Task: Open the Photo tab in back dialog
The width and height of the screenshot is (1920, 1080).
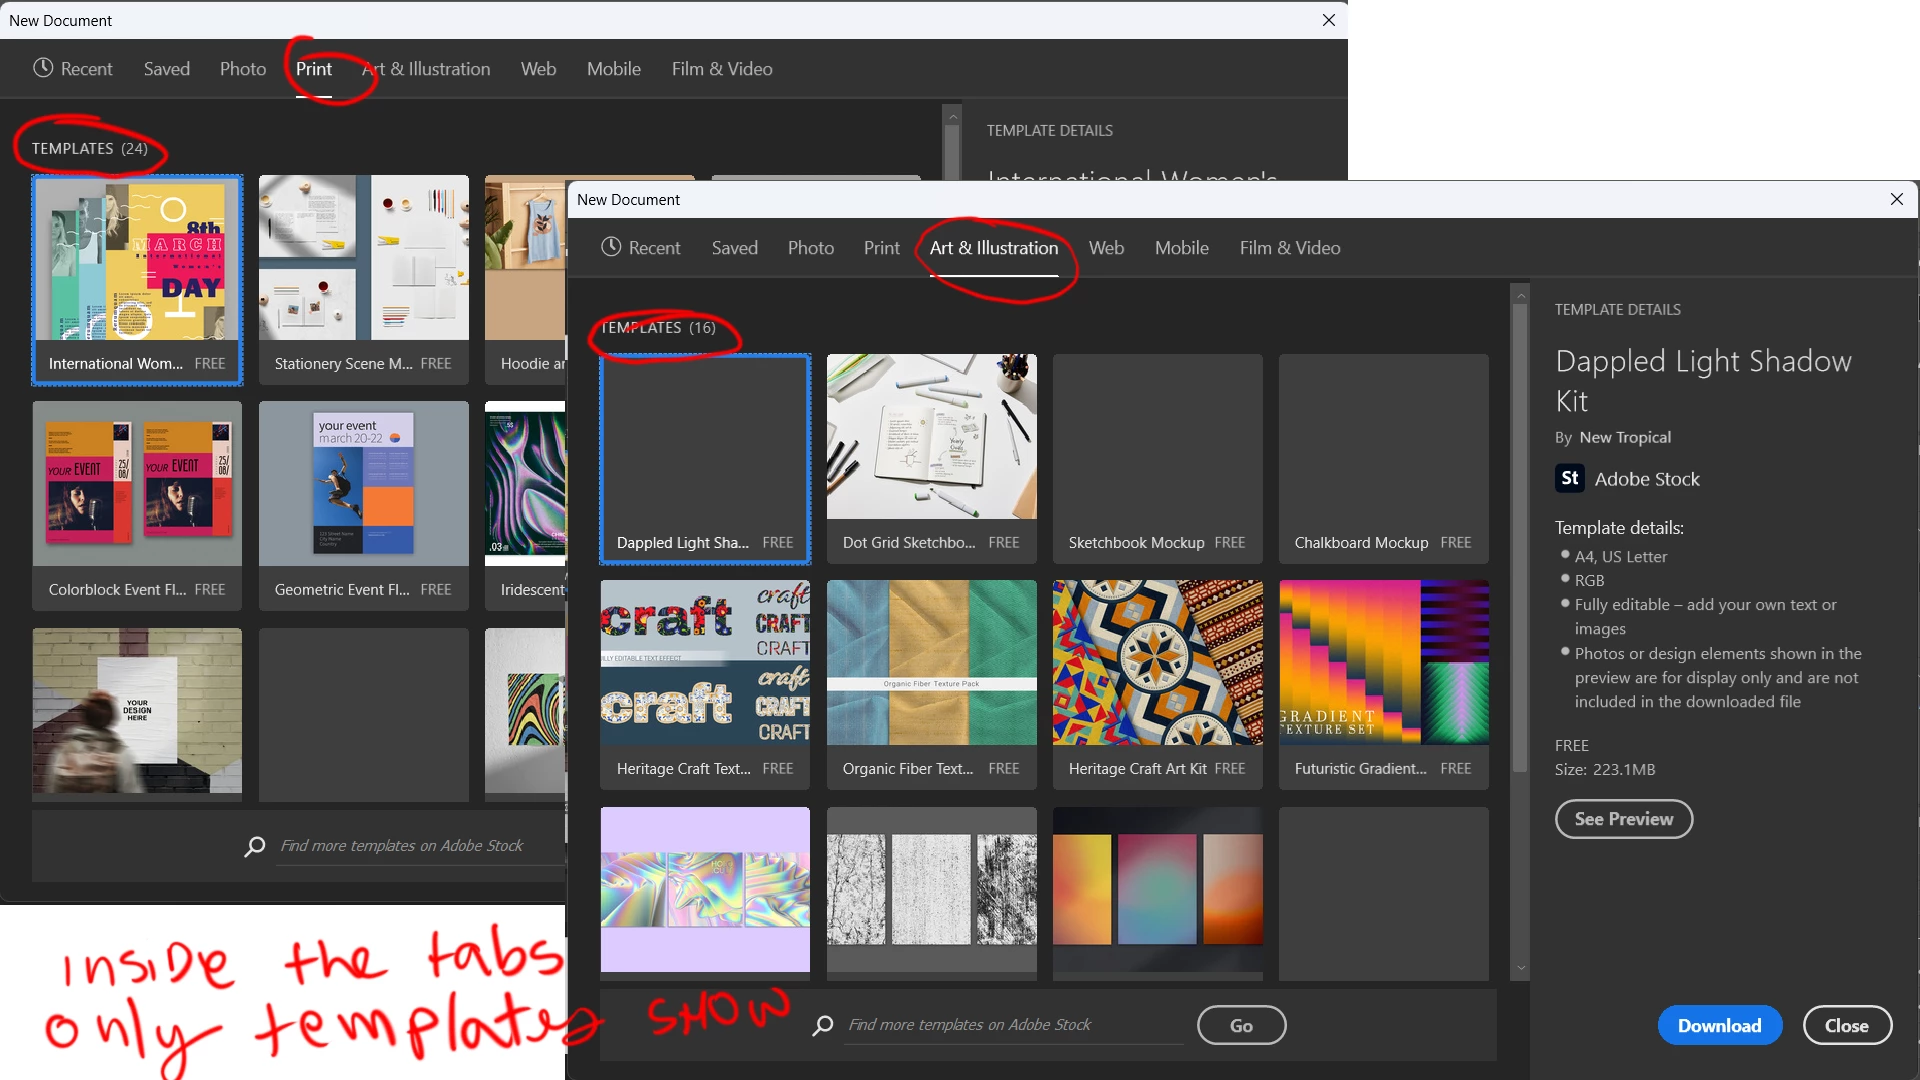Action: click(x=243, y=69)
